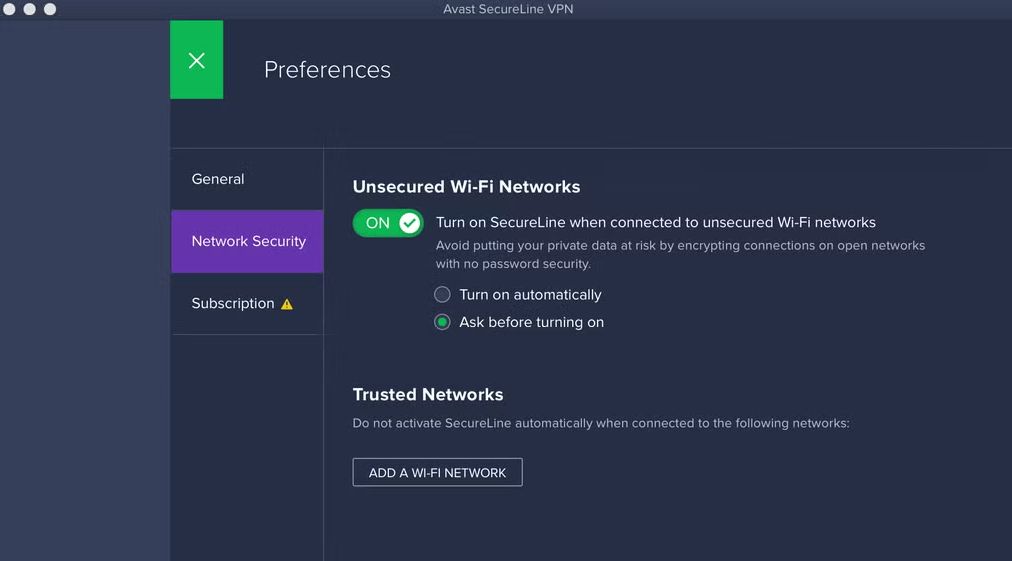
Task: Select the Network Security tab
Action: (247, 241)
